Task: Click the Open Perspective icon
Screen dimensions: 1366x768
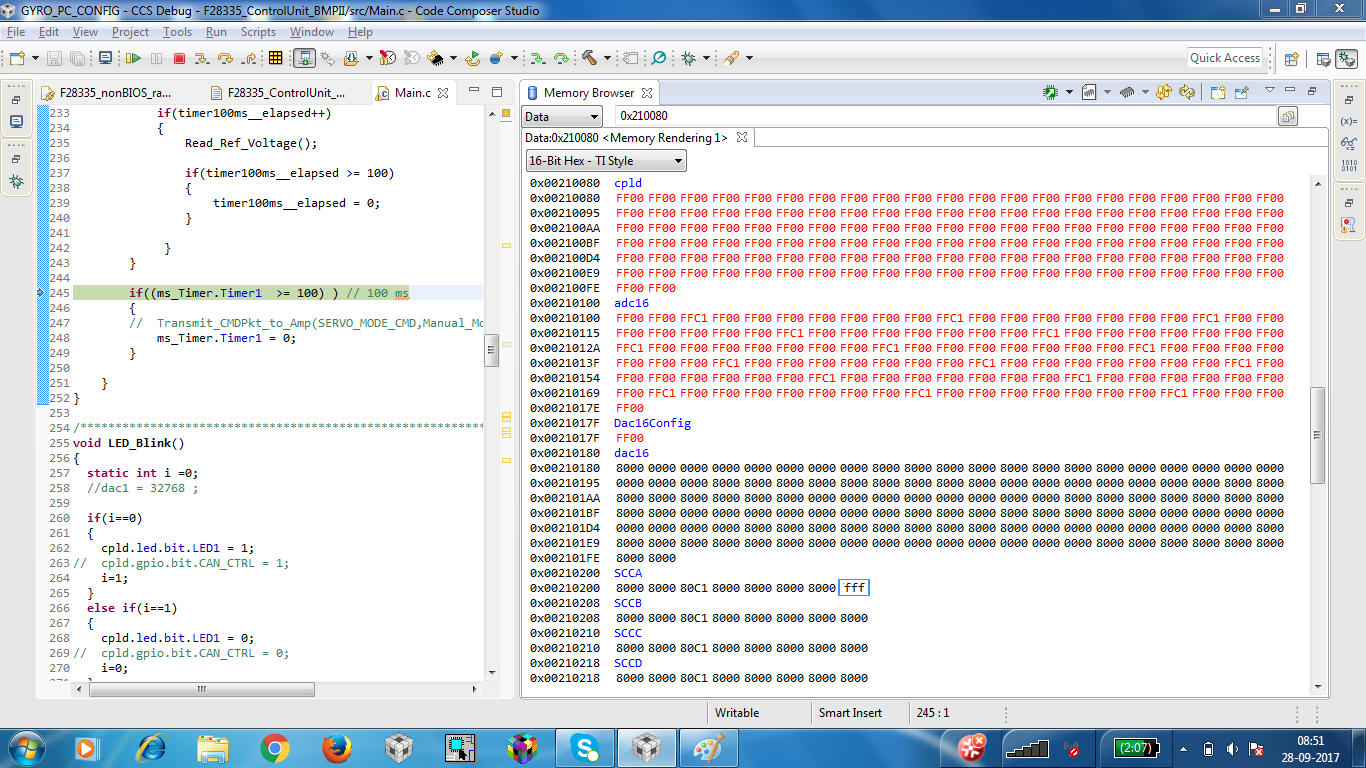Action: [1291, 59]
